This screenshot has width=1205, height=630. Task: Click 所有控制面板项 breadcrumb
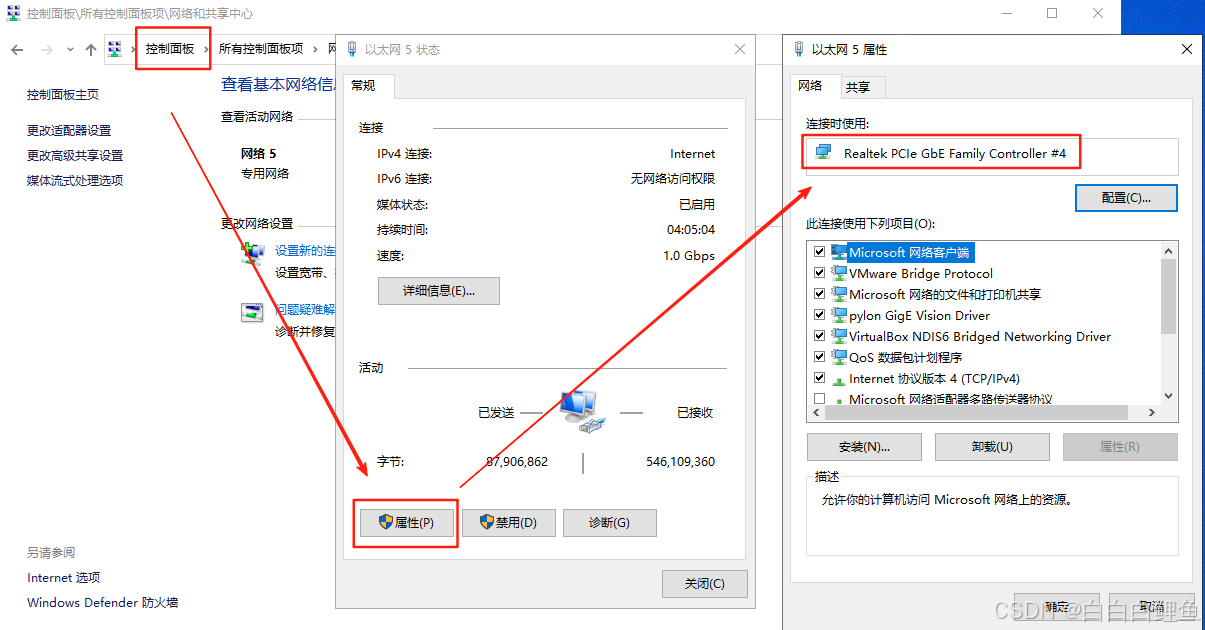[x=261, y=49]
